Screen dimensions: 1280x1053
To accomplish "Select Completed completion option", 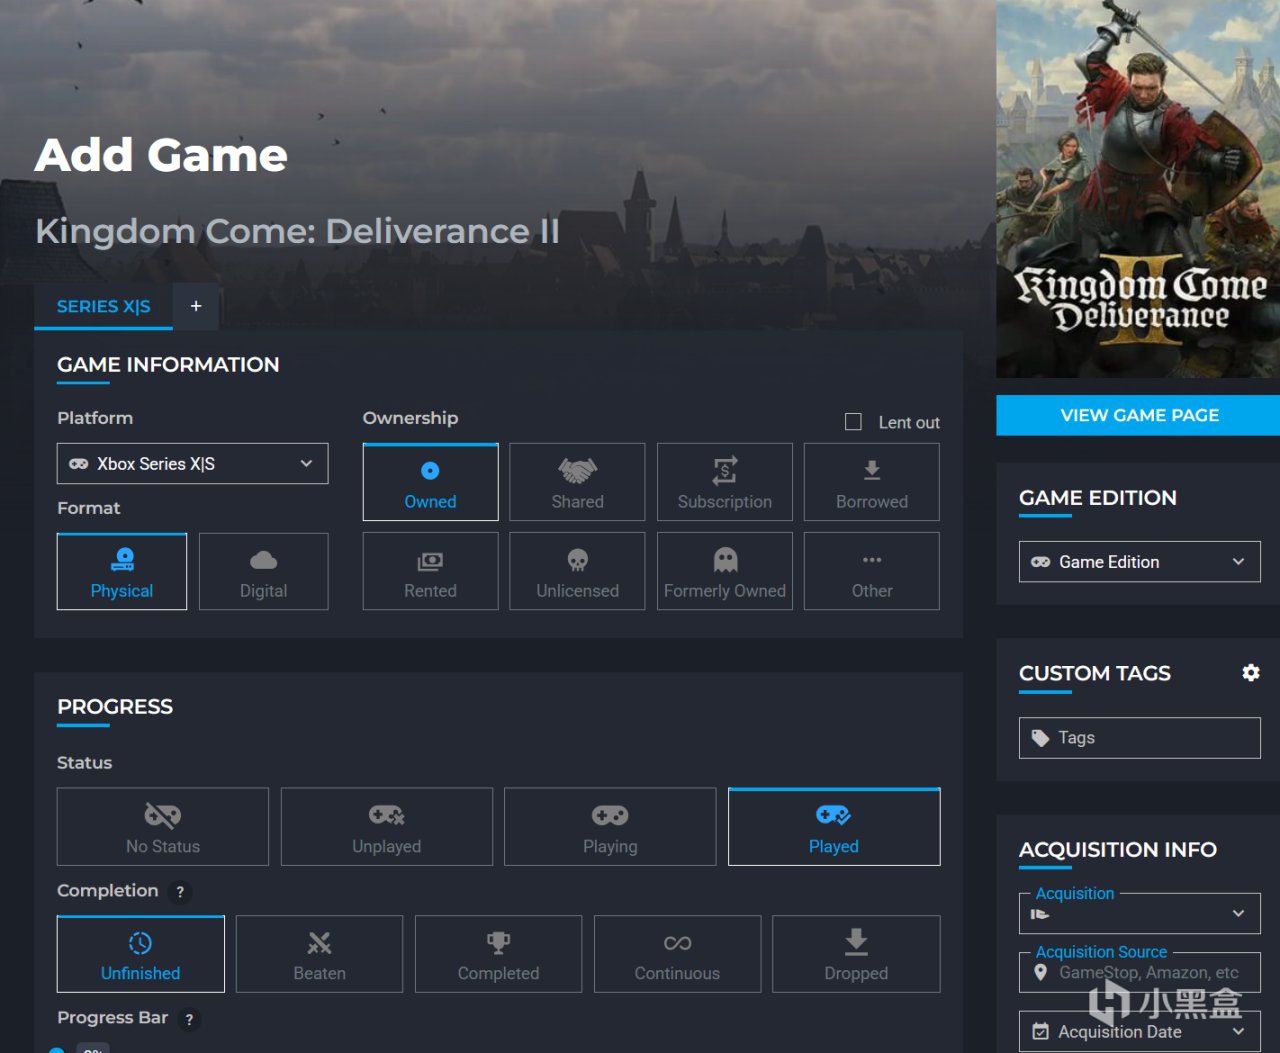I will [x=498, y=954].
